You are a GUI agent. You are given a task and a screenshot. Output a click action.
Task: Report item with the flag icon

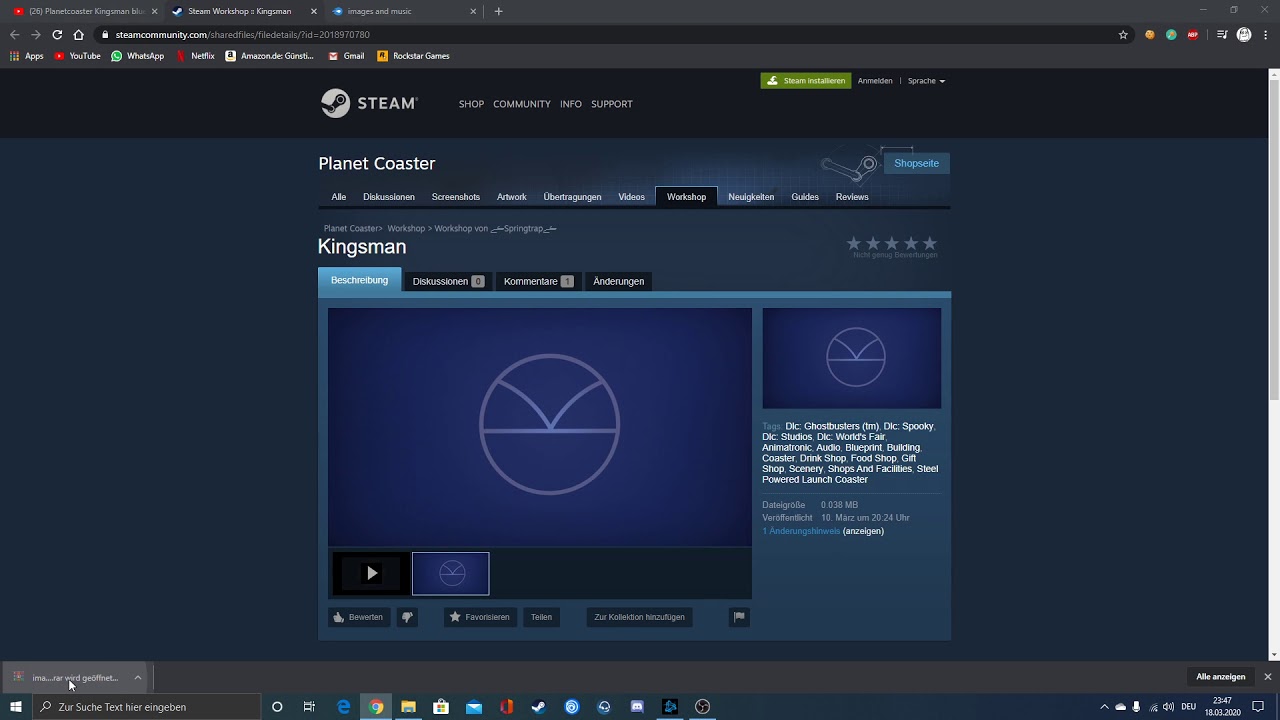(x=739, y=617)
